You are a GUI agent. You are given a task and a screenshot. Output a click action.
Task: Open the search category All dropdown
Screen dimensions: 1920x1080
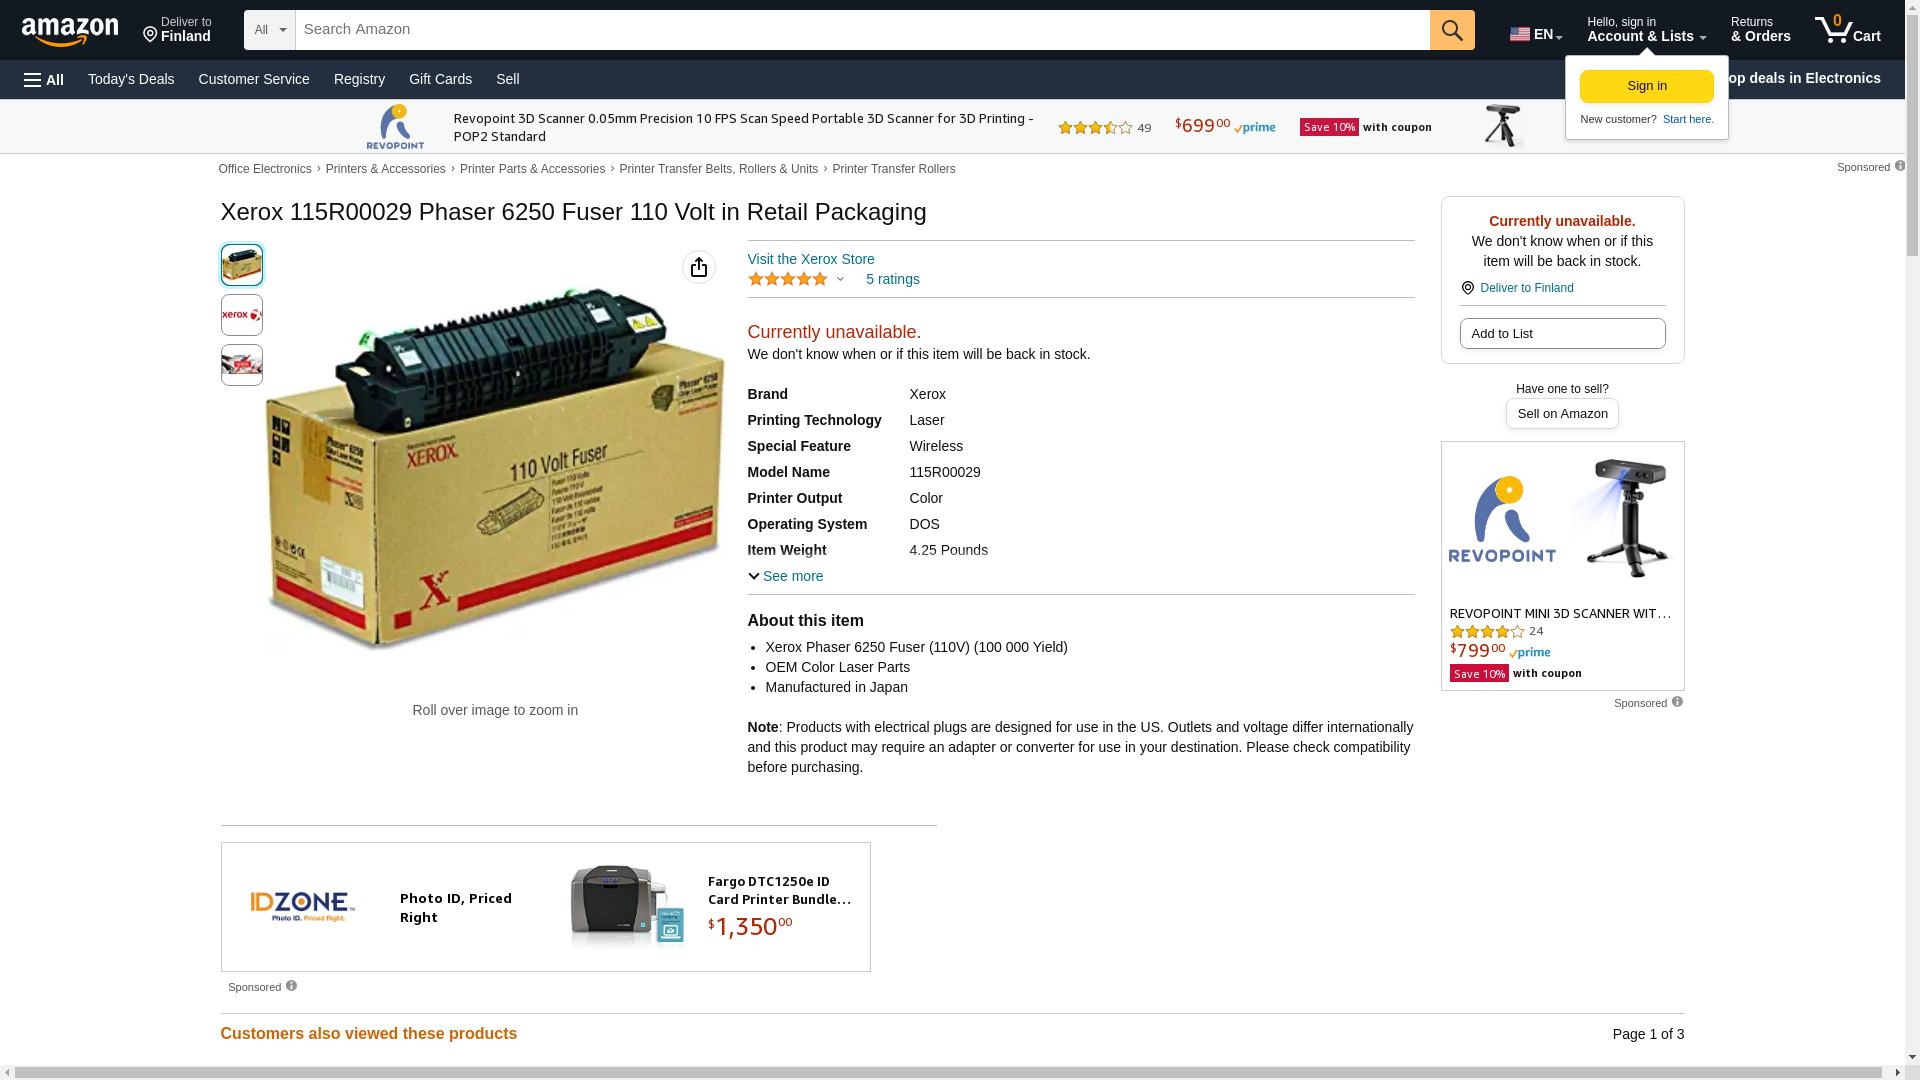tap(270, 30)
